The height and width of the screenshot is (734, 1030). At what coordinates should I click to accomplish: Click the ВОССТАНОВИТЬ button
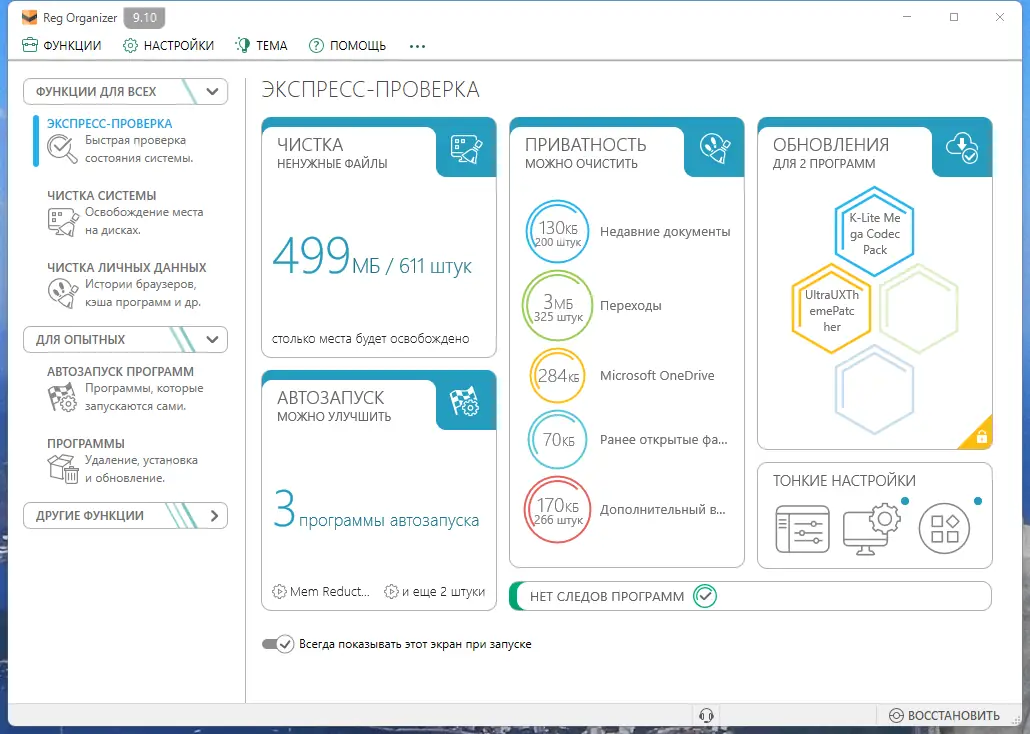[944, 716]
